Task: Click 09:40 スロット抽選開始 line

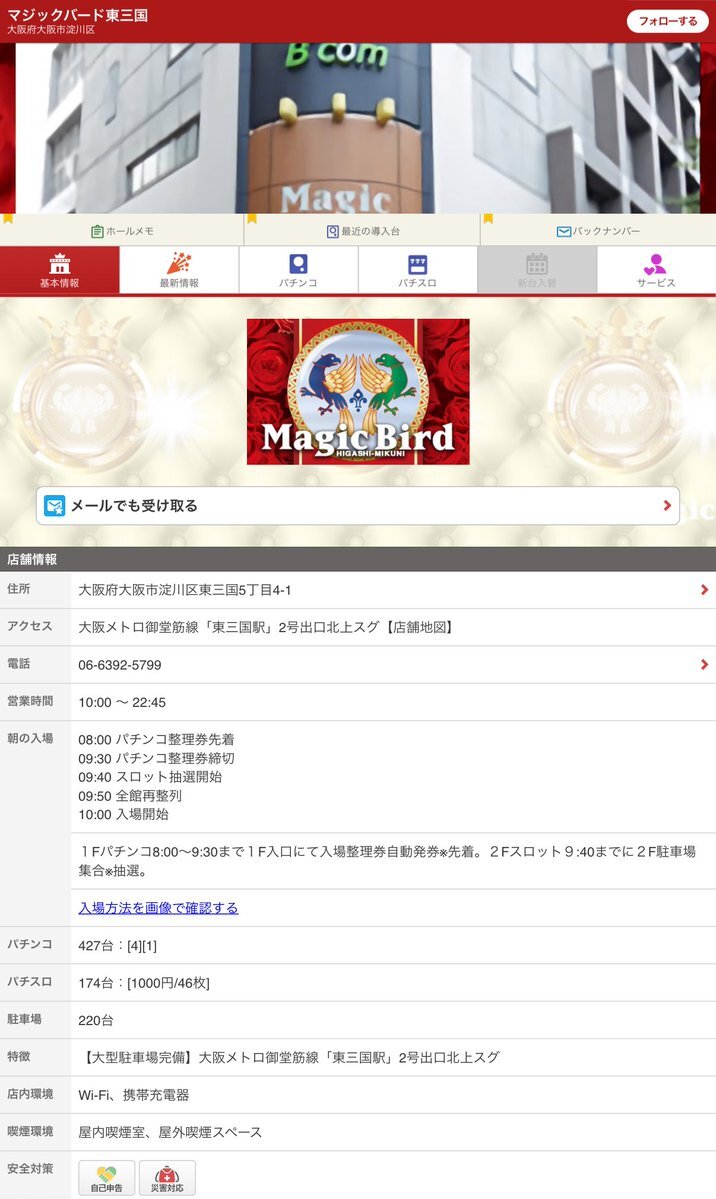Action: click(x=150, y=777)
